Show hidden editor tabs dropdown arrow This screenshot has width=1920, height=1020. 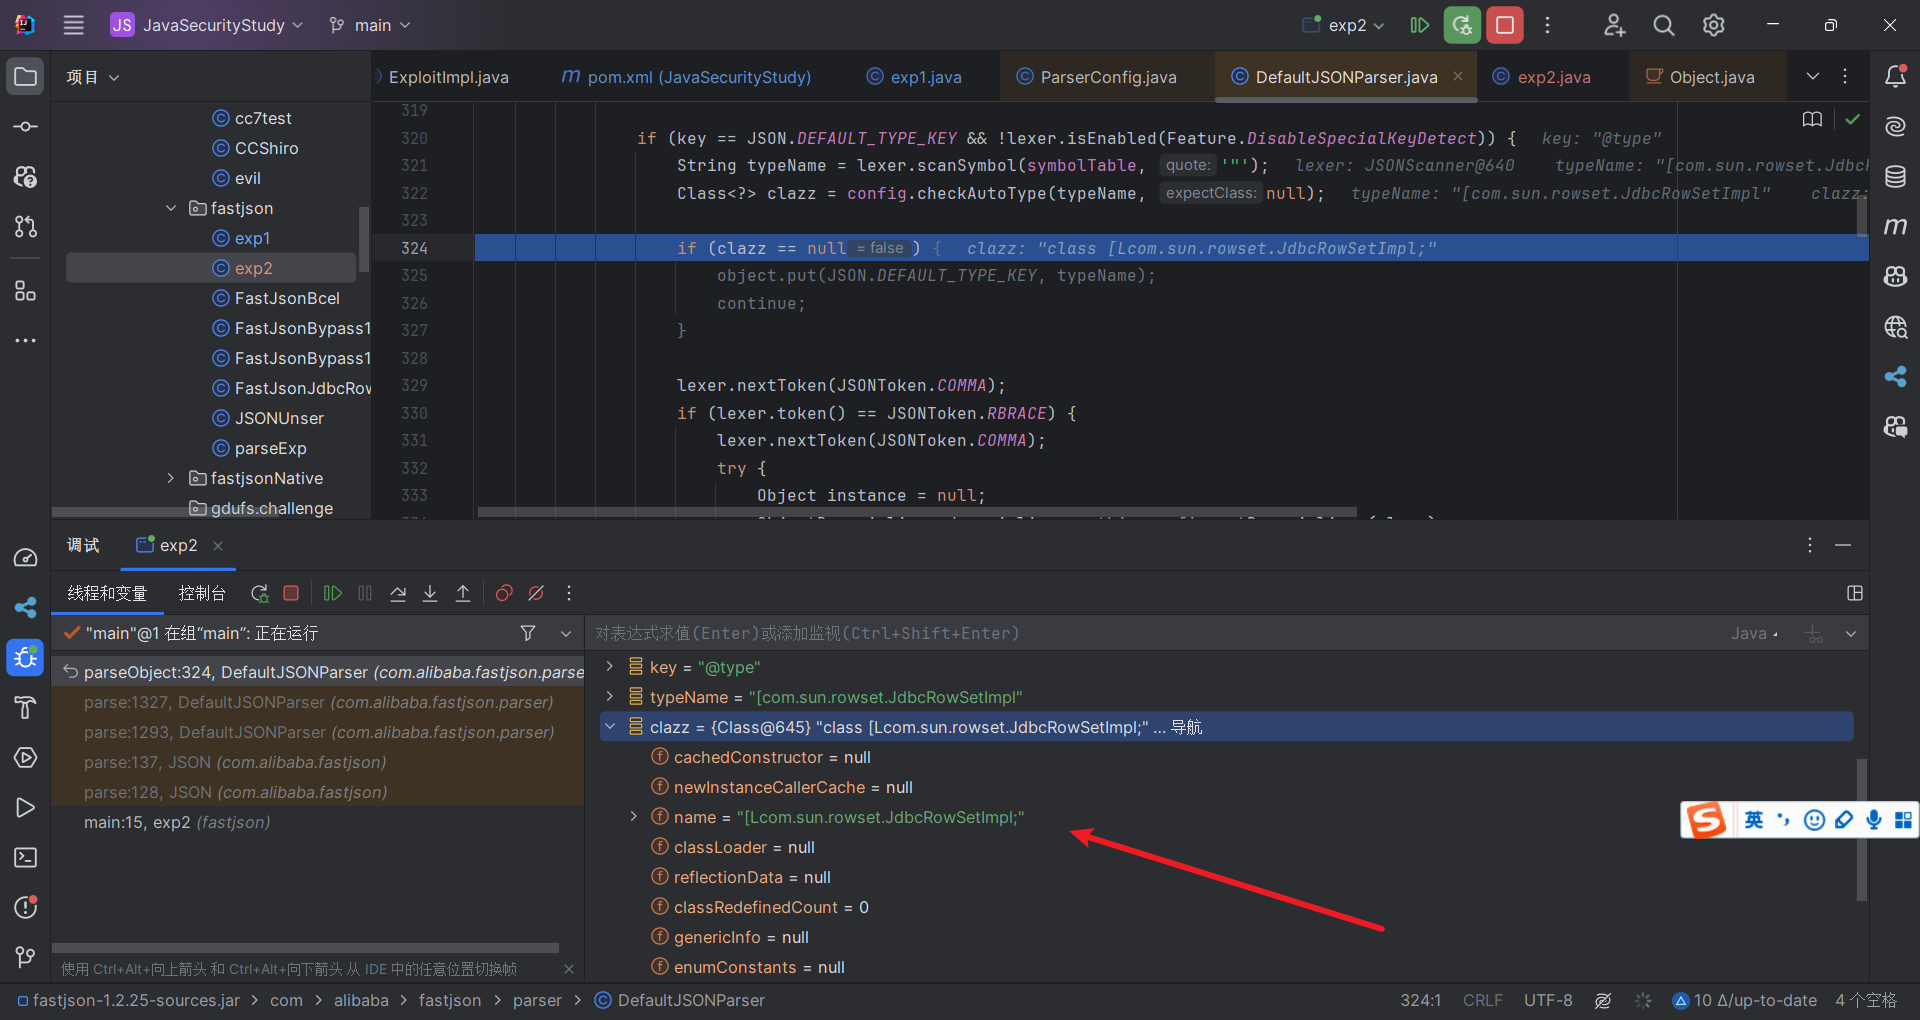click(x=1813, y=77)
